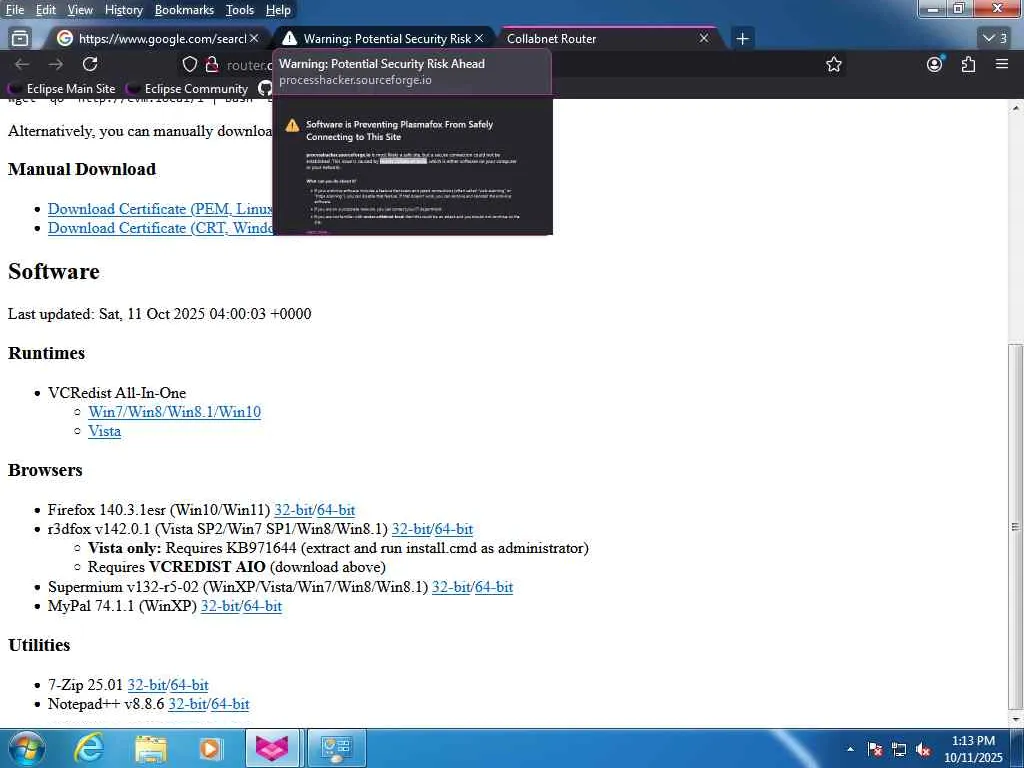This screenshot has width=1024, height=768.
Task: Open the Bookmarks menu
Action: pos(184,10)
